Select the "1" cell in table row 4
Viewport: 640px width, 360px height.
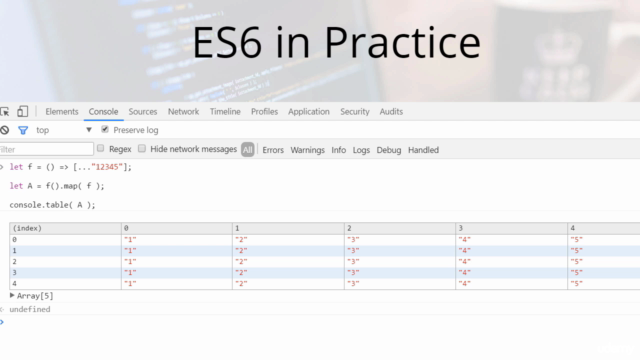click(x=177, y=284)
